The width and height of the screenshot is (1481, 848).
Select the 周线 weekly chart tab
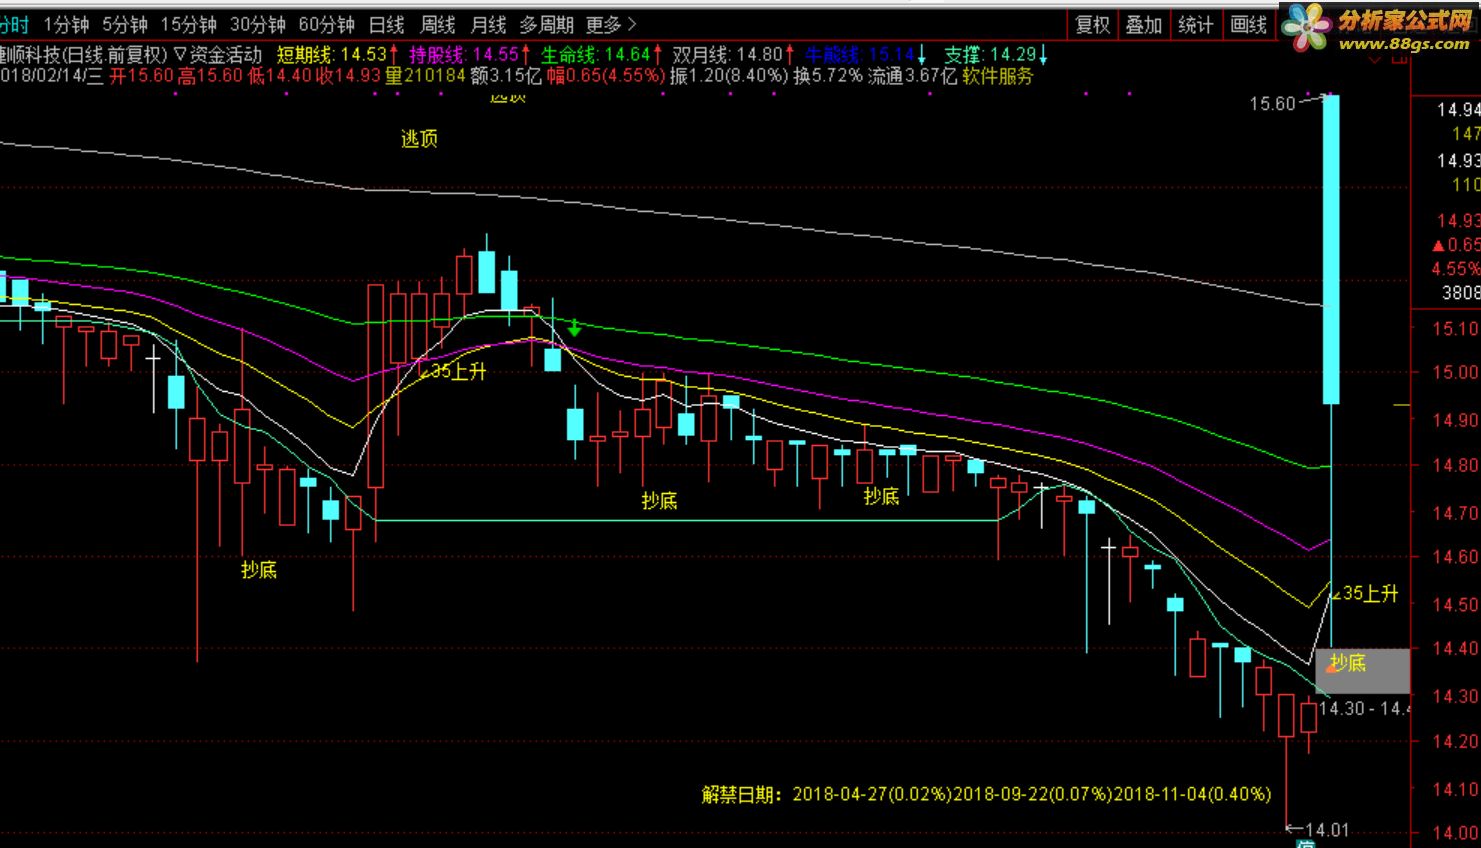(437, 25)
